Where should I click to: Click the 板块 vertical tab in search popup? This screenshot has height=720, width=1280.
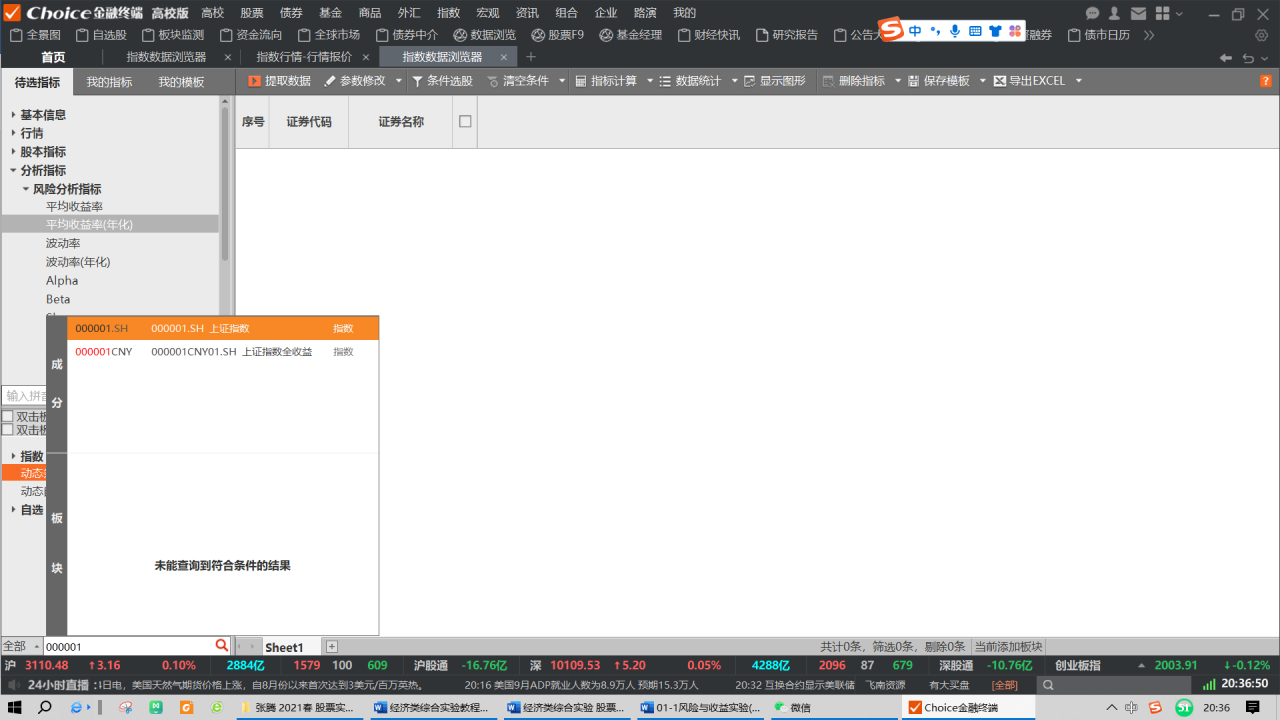click(57, 543)
